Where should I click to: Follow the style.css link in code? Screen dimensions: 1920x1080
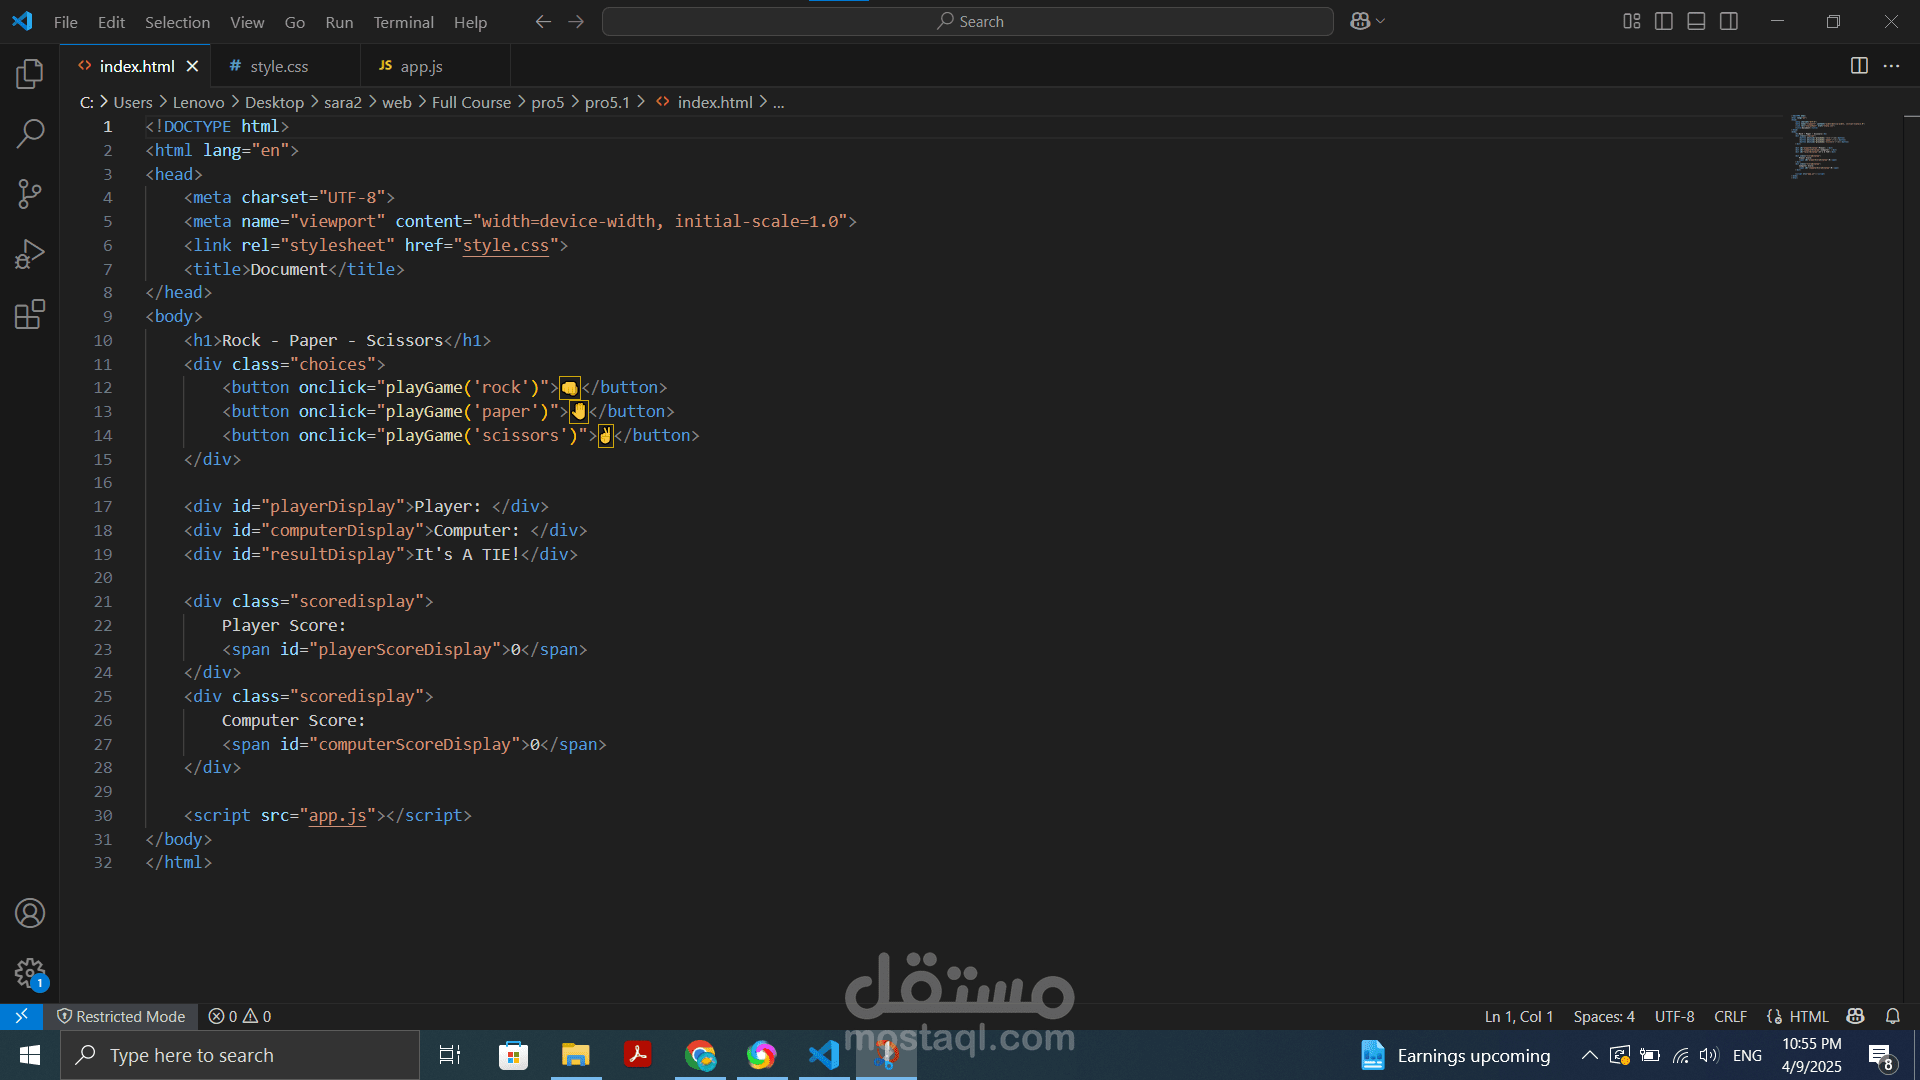505,245
